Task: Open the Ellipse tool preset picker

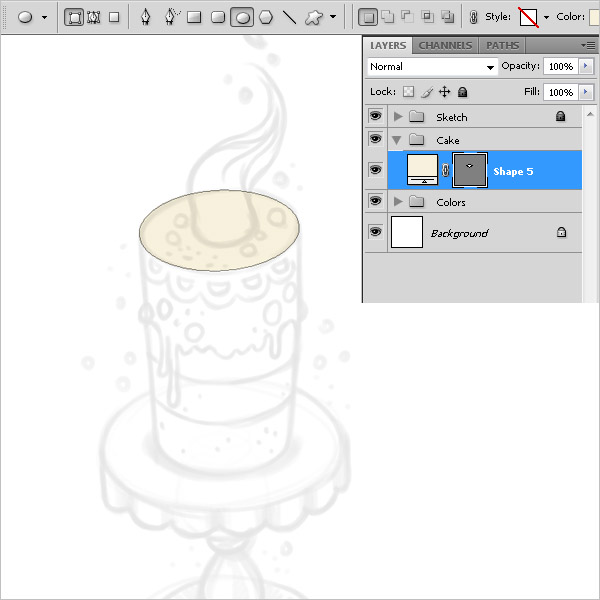Action: pyautogui.click(x=44, y=18)
